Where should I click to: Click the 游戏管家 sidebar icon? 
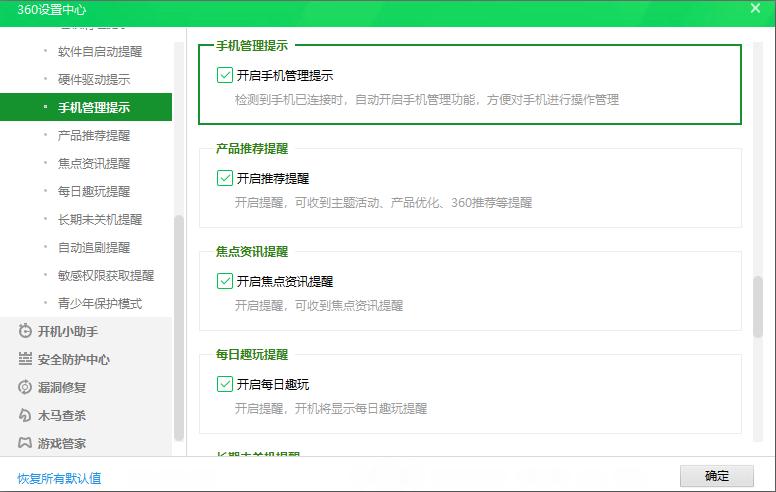[x=25, y=443]
